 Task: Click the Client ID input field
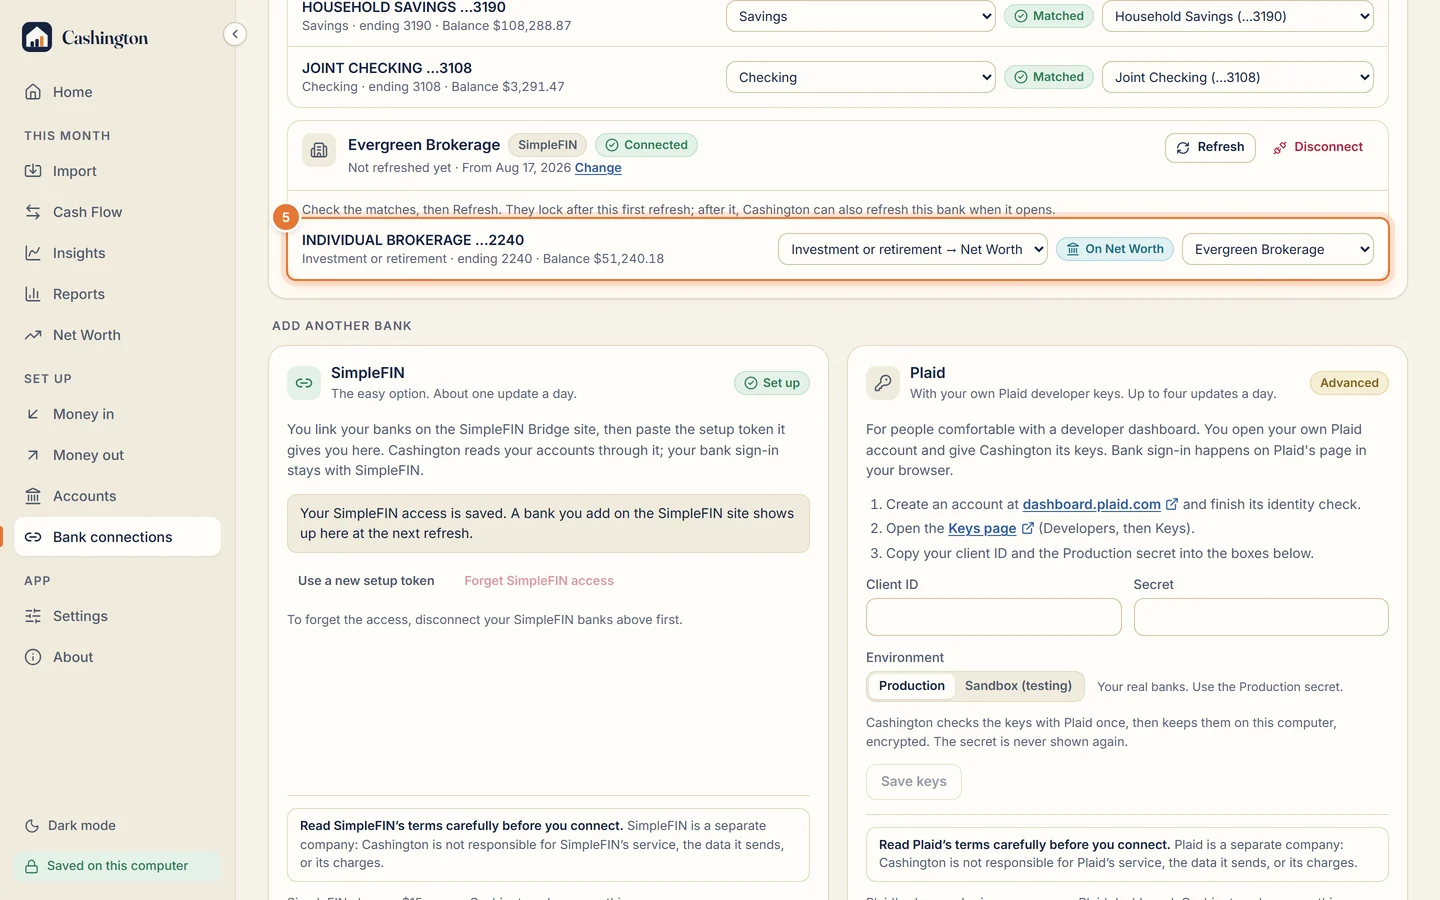(993, 617)
